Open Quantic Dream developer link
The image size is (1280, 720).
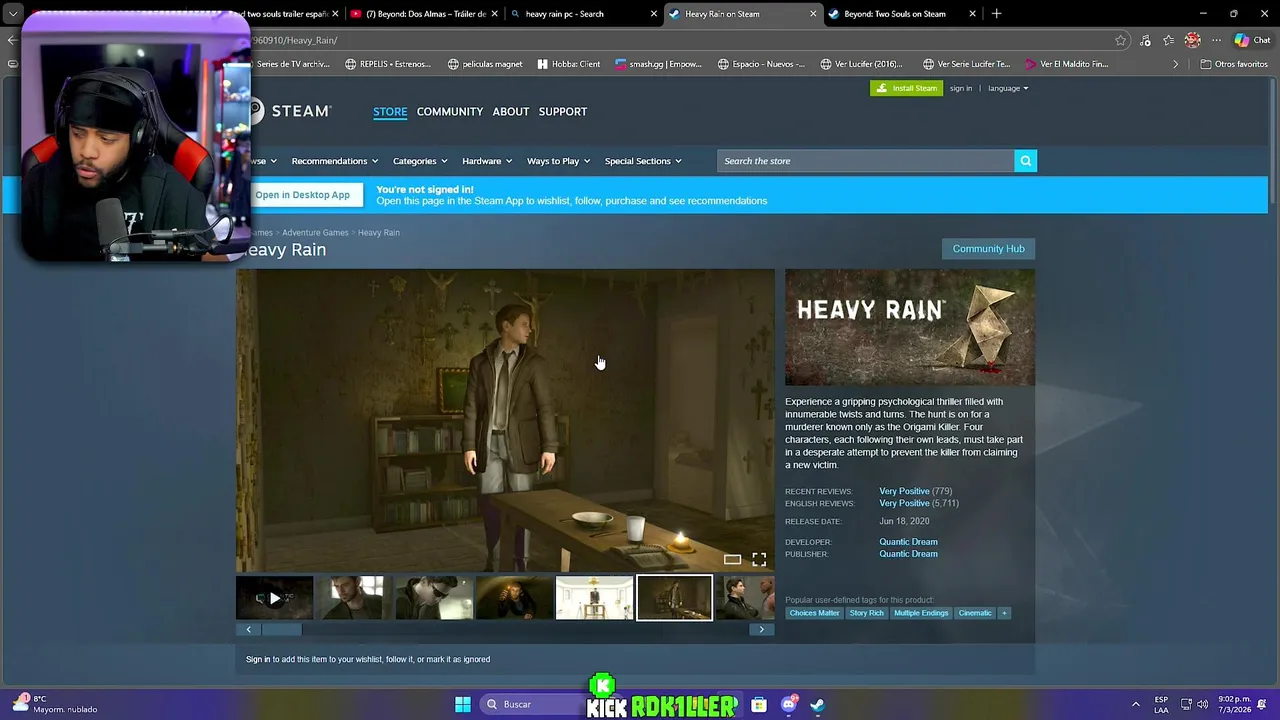(908, 542)
